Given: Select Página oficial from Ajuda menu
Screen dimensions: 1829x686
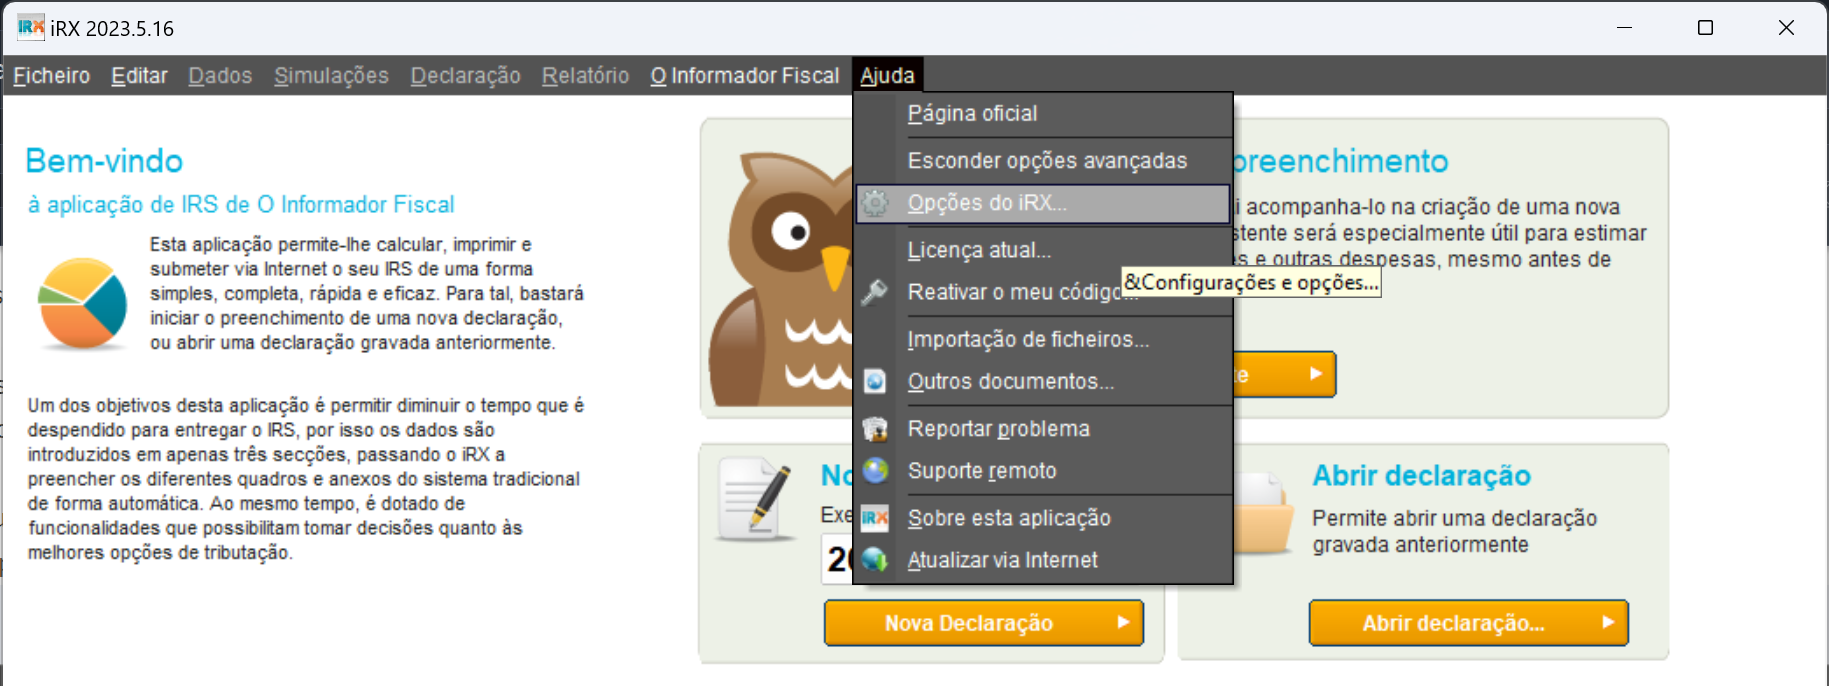Looking at the screenshot, I should [x=1043, y=114].
